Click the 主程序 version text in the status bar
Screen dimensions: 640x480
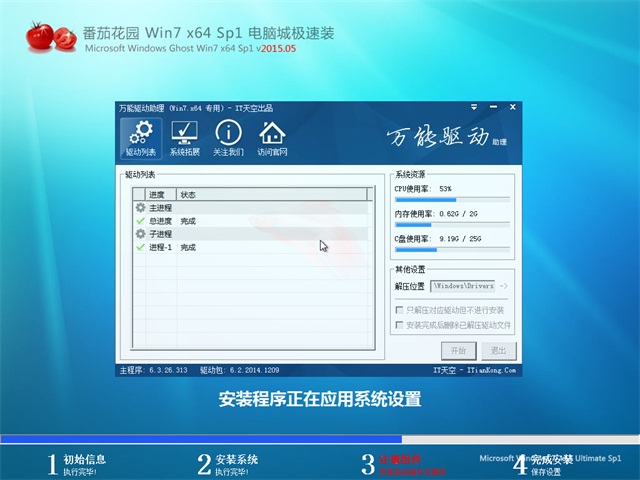153,370
